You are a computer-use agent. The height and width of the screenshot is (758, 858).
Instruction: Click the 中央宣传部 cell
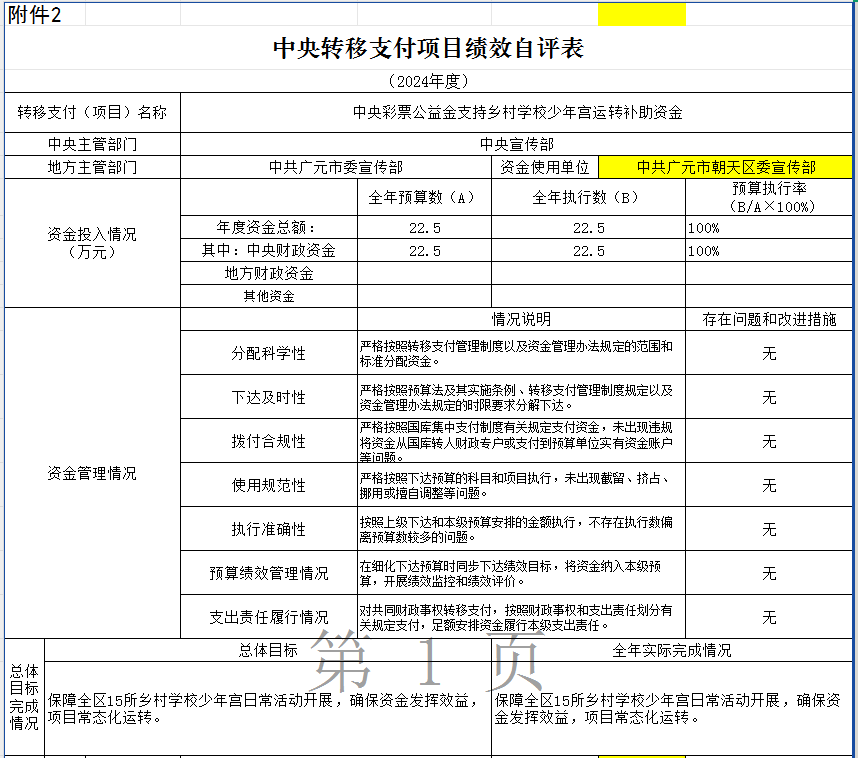[518, 144]
